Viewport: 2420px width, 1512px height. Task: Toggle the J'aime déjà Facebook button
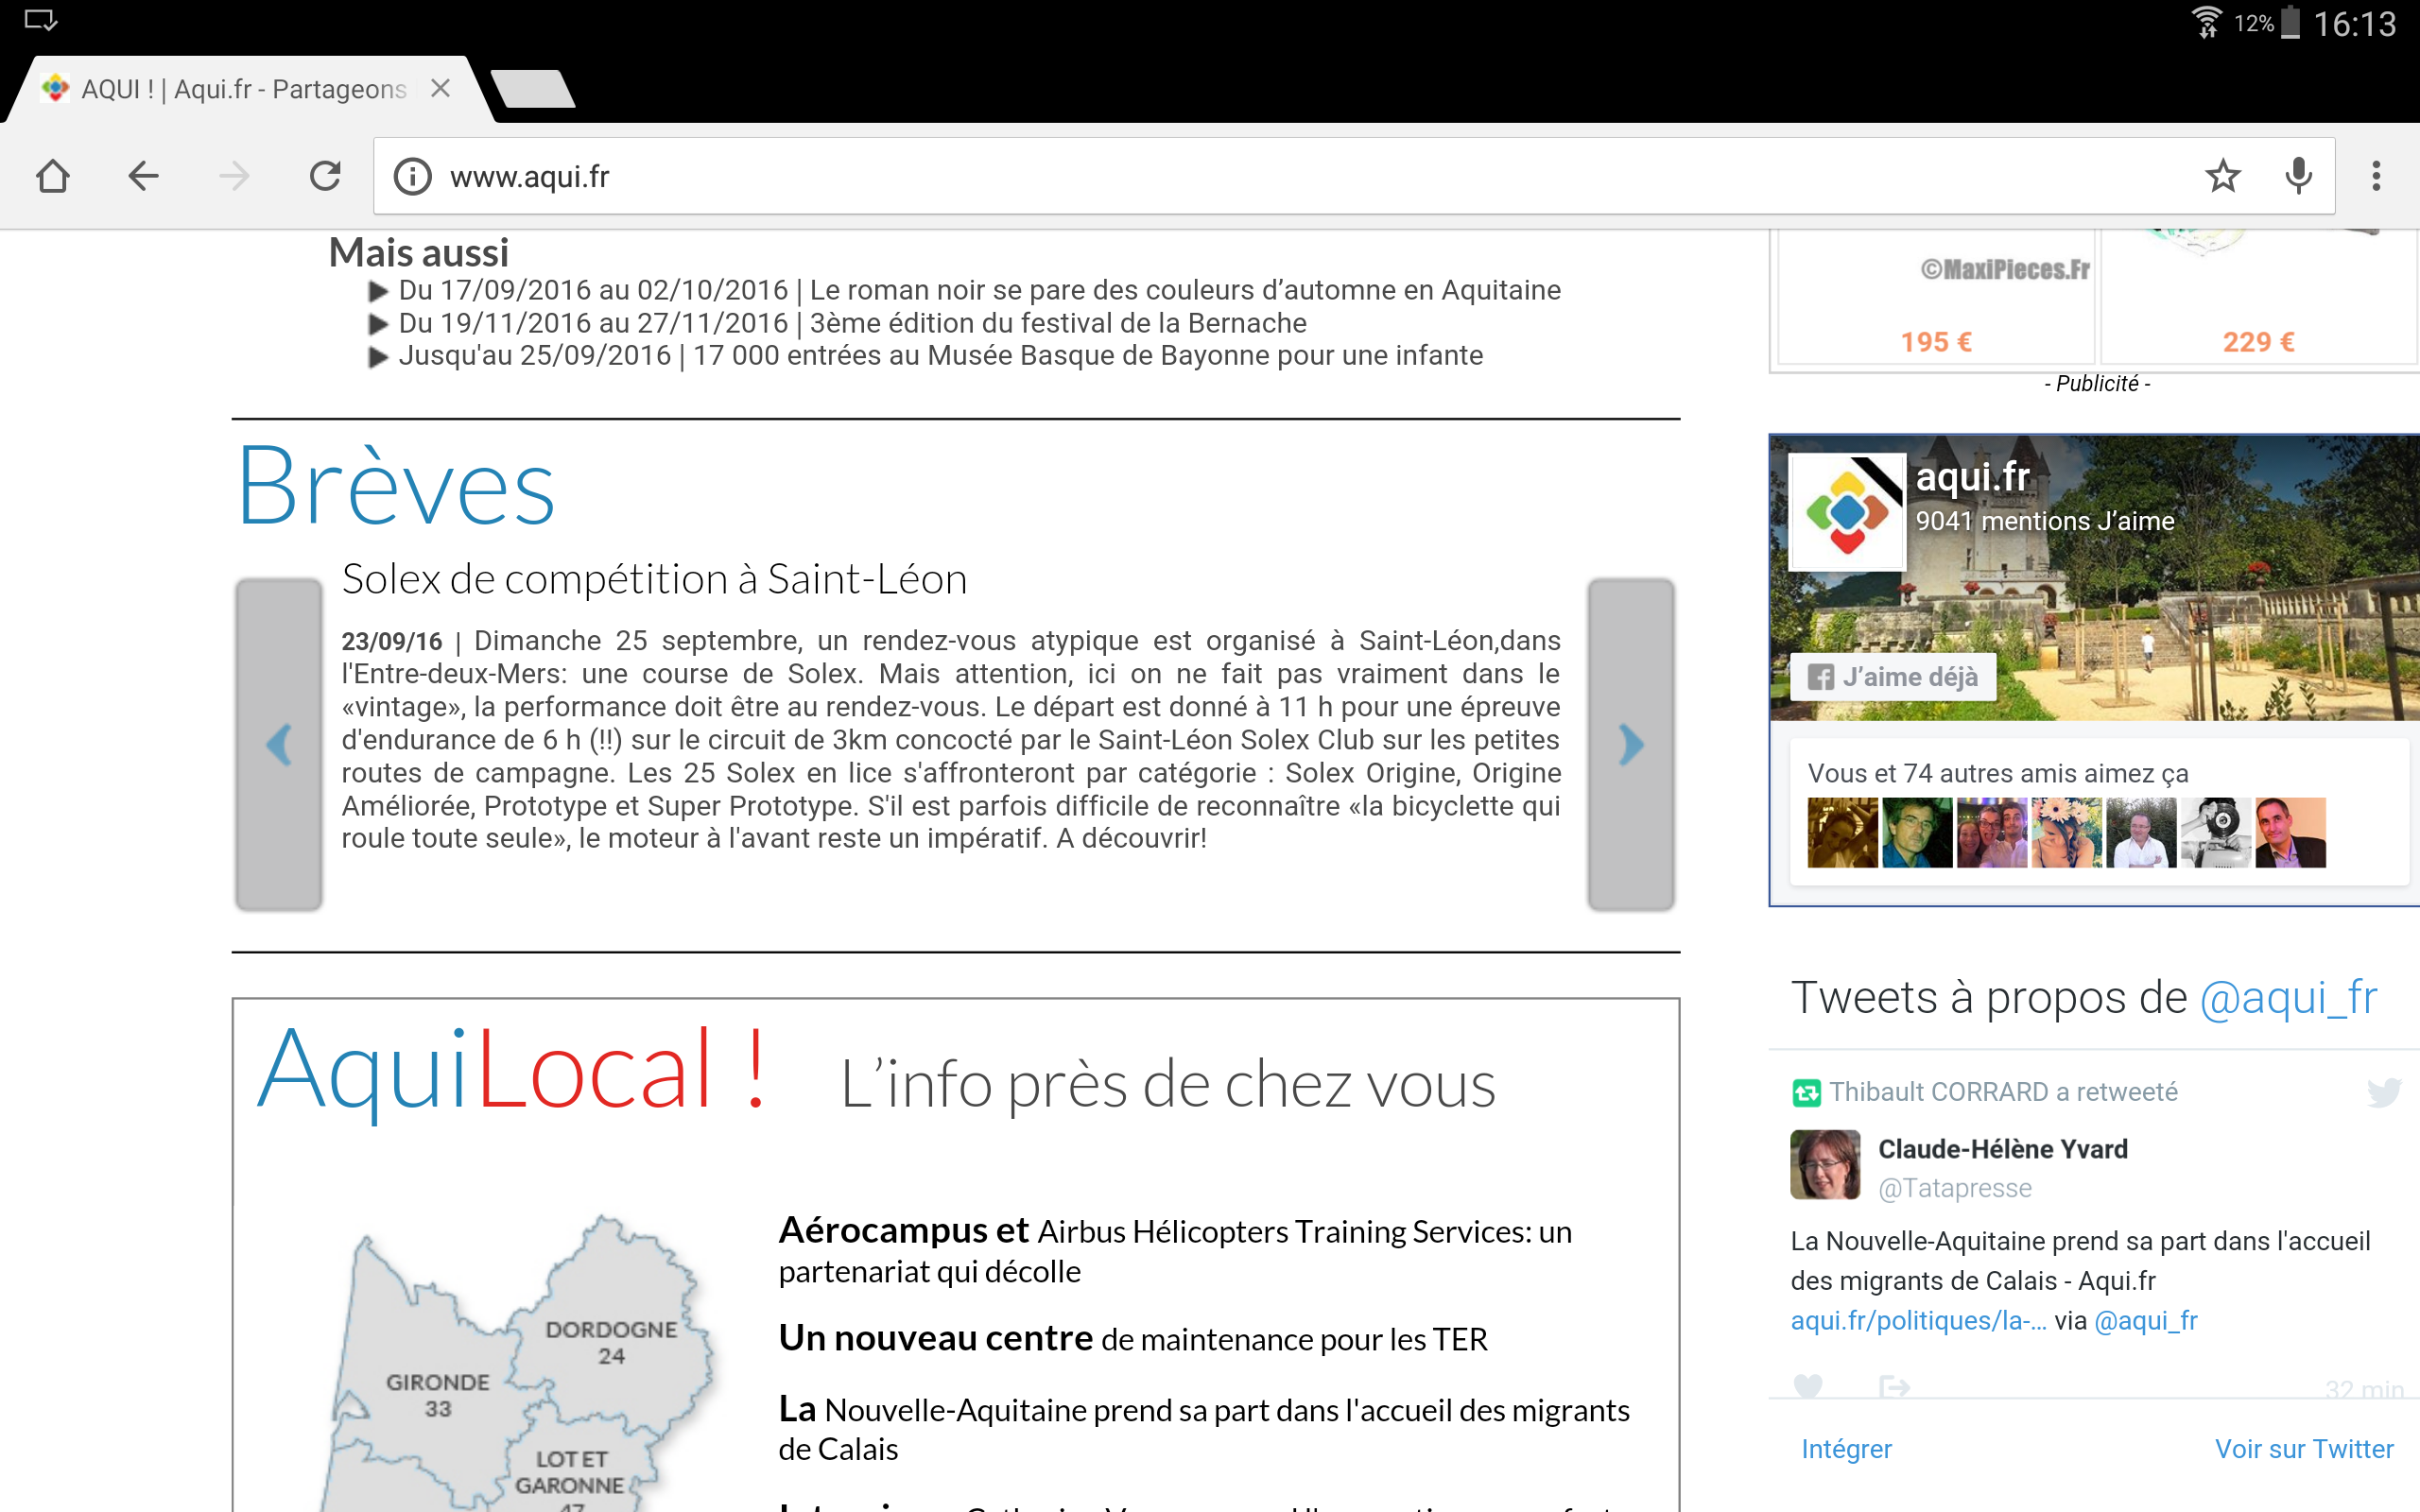click(1893, 677)
